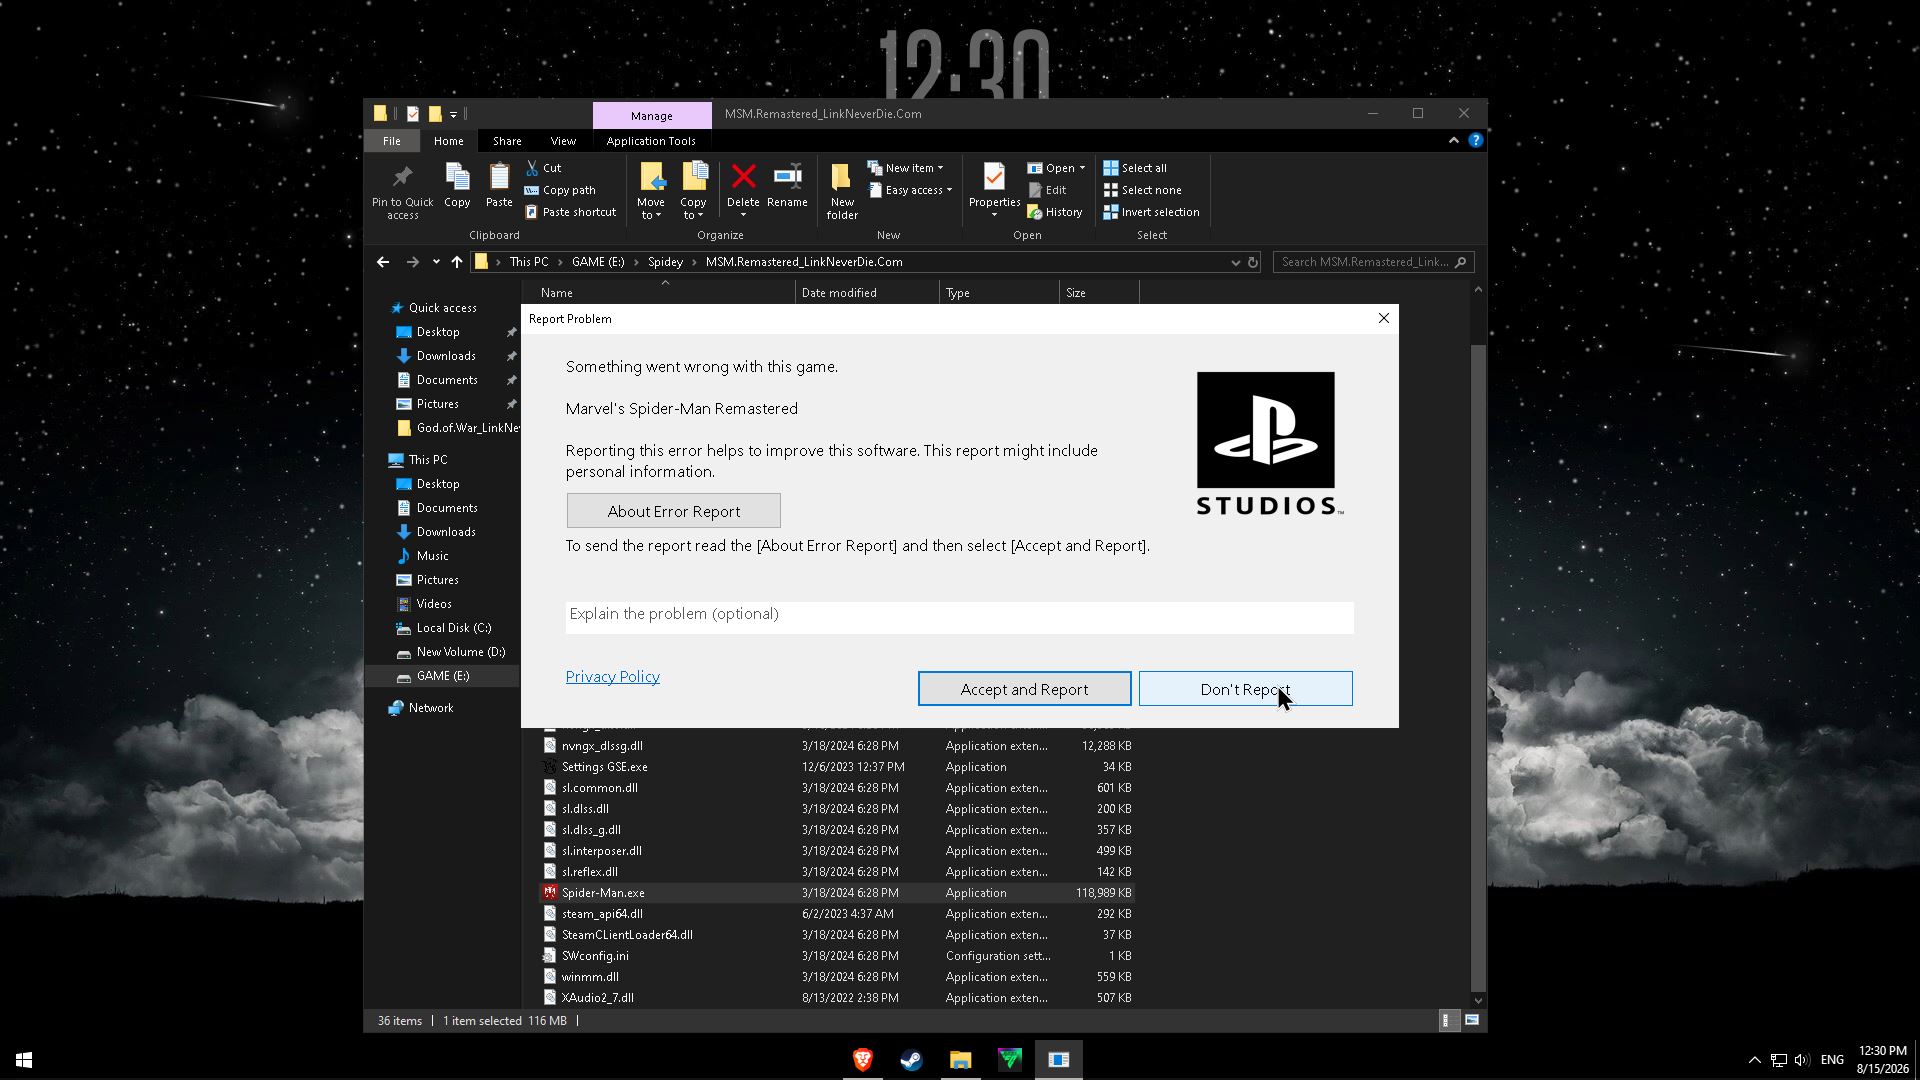Collapse the ribbon with the chevron

[1453, 141]
